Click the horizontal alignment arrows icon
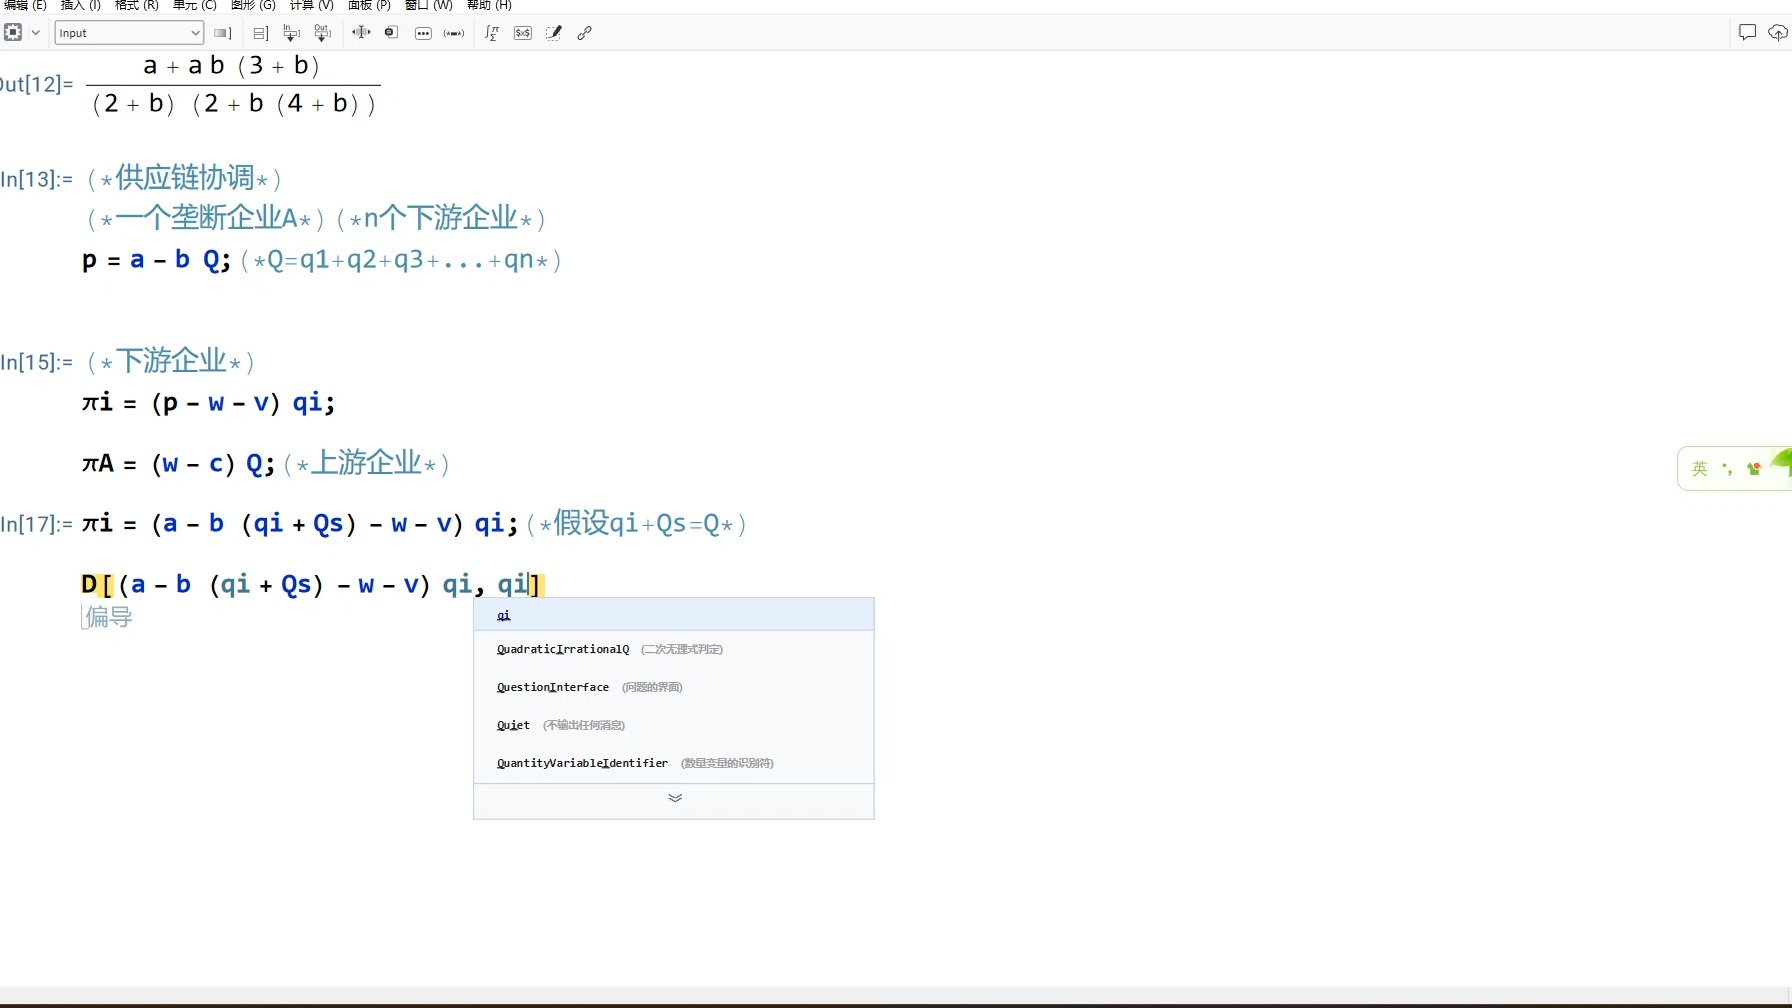1792x1008 pixels. 361,33
